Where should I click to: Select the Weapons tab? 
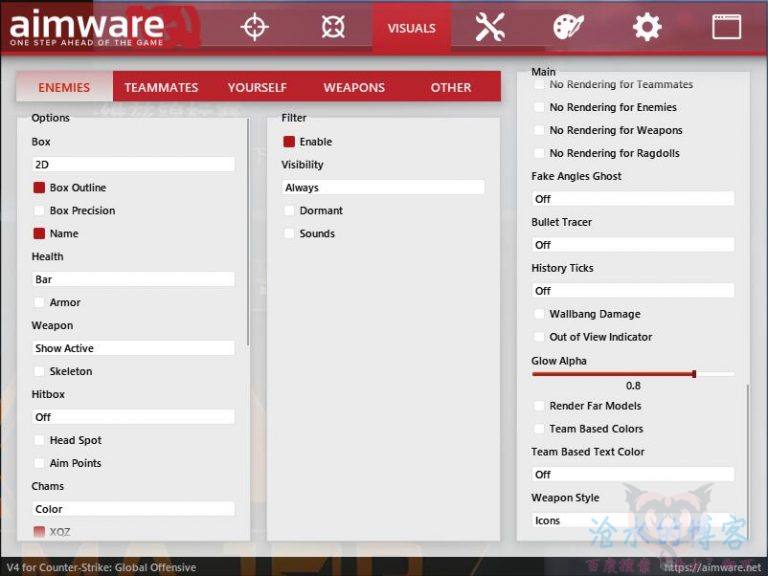(354, 87)
